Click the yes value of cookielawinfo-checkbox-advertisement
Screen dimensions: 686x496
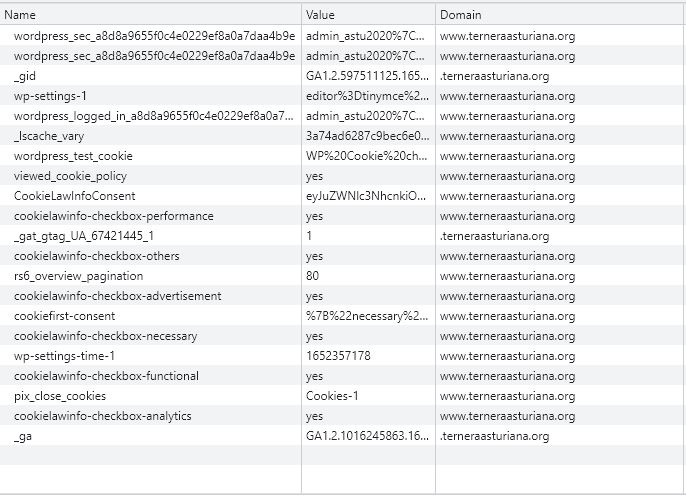point(314,297)
